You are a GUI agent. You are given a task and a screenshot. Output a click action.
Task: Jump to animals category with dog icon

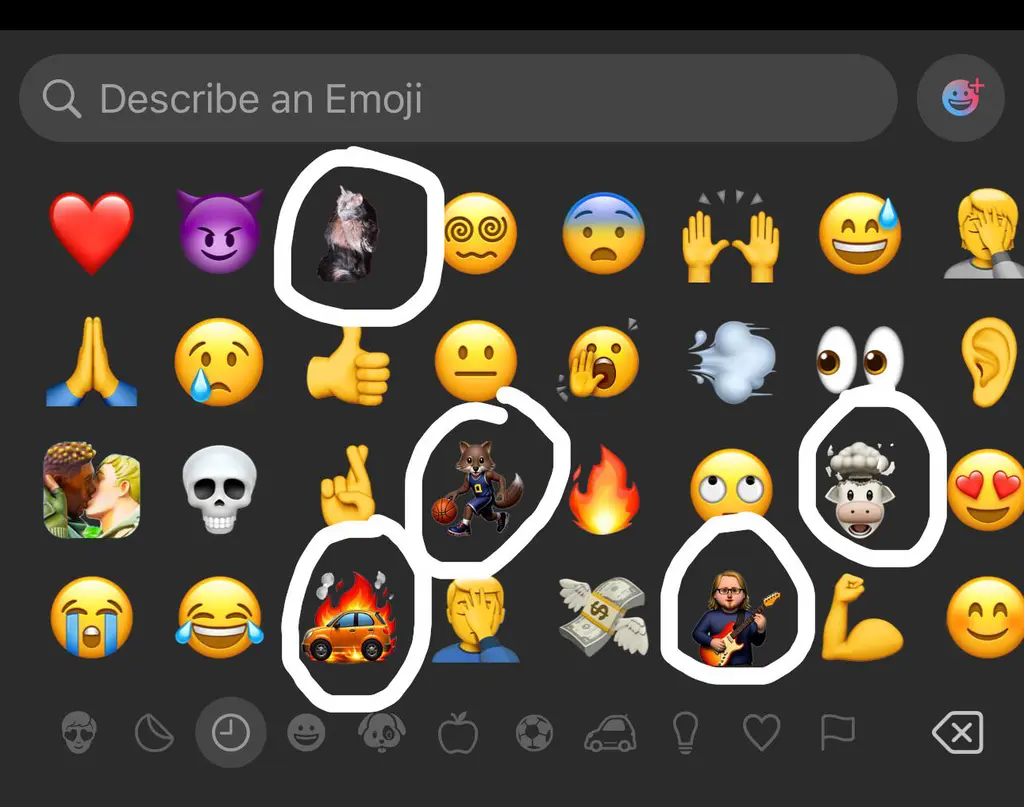point(382,732)
